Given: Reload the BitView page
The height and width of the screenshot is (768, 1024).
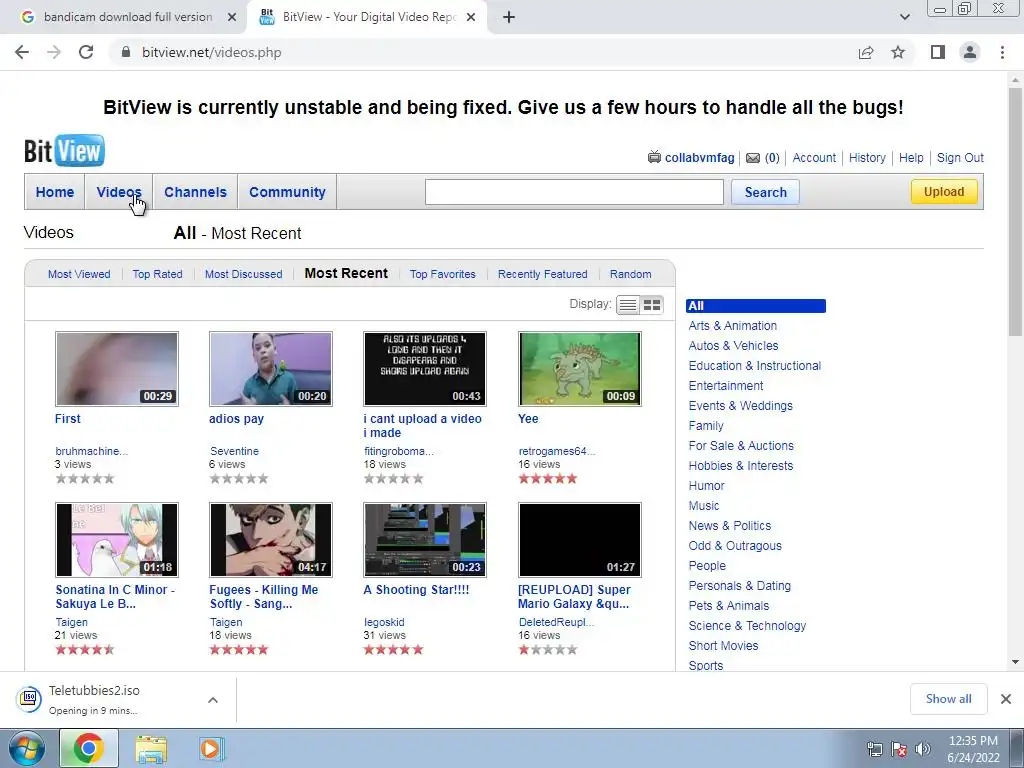Looking at the screenshot, I should tap(86, 52).
